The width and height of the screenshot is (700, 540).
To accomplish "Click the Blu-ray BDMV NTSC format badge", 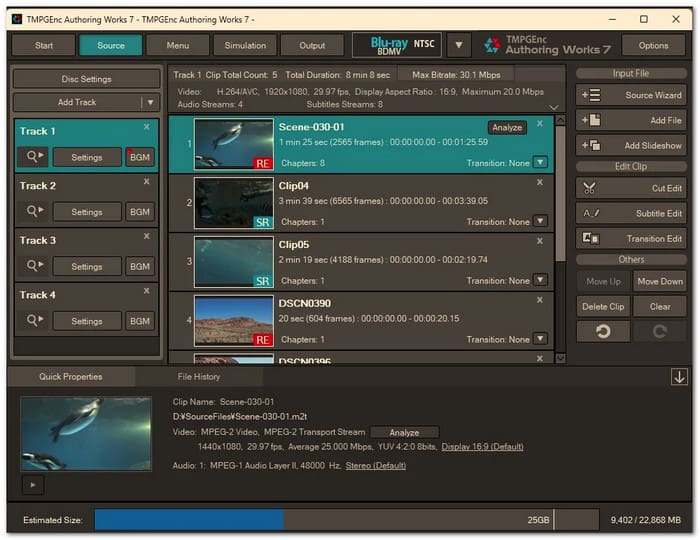I will click(397, 45).
